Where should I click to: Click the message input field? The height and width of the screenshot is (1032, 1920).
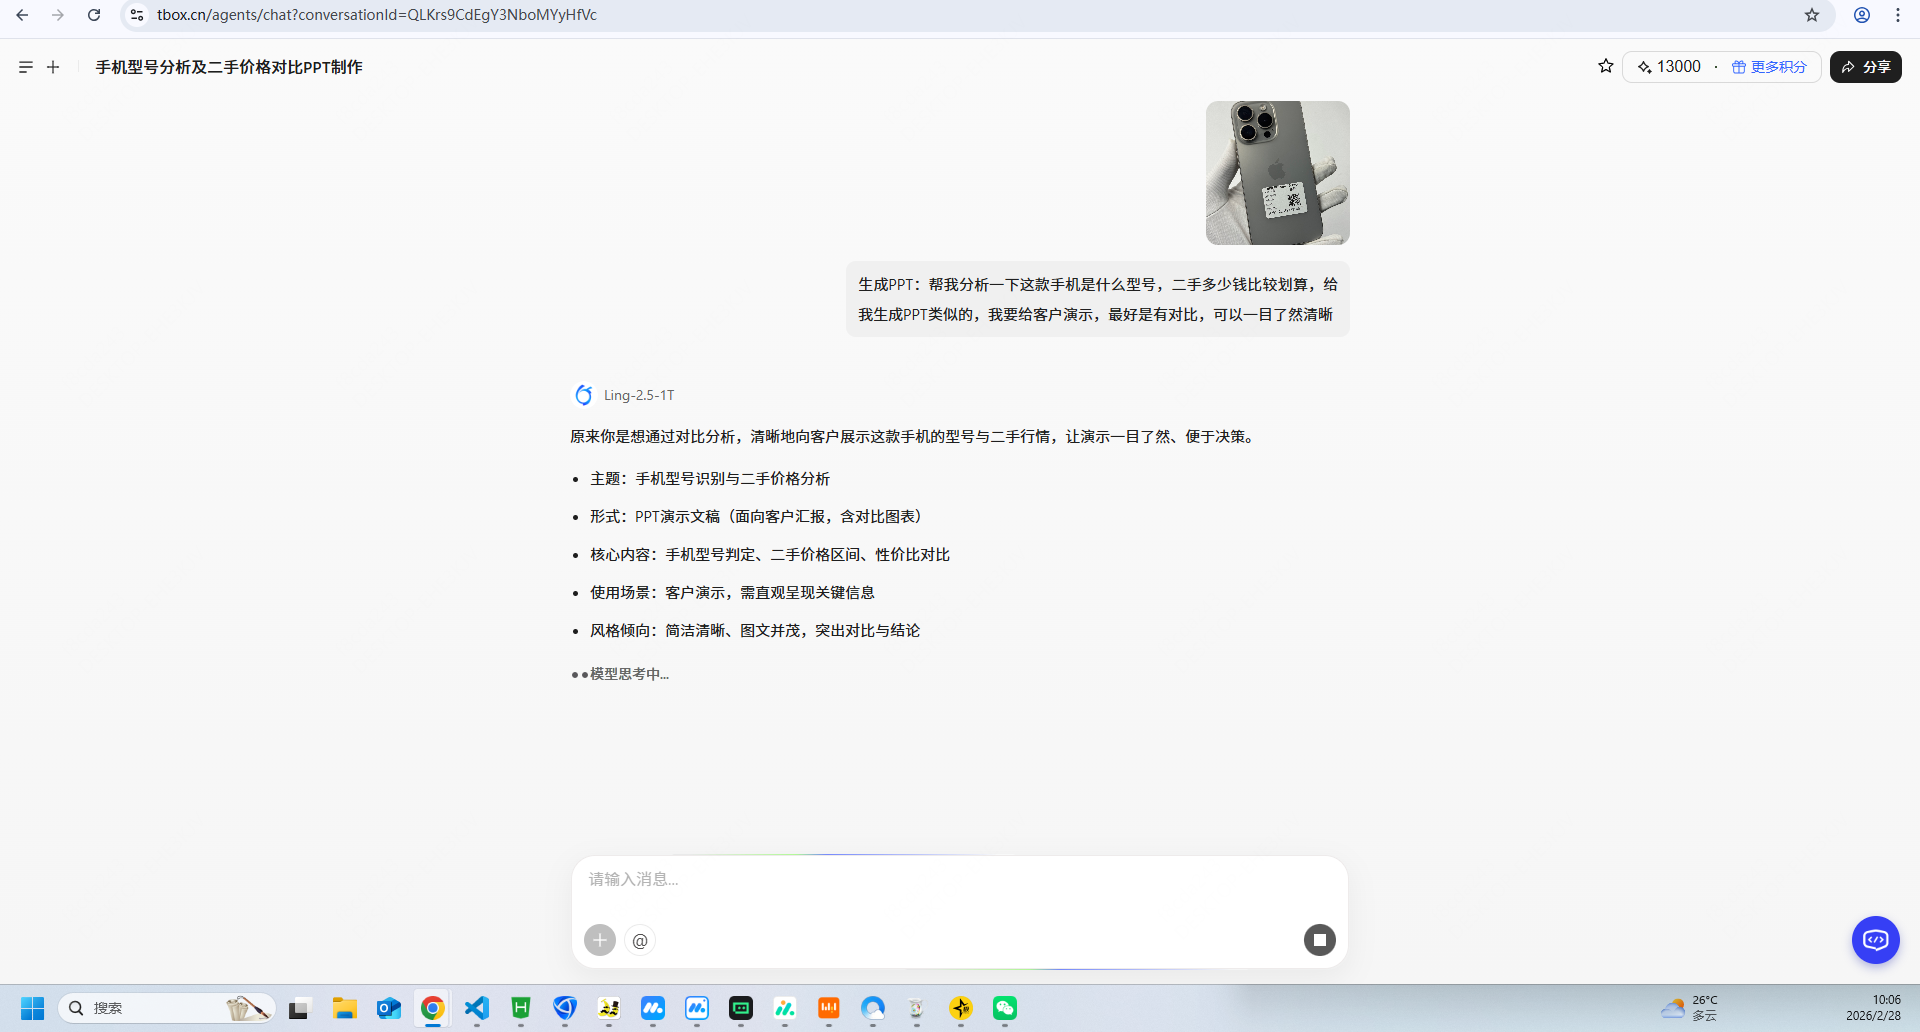click(958, 880)
